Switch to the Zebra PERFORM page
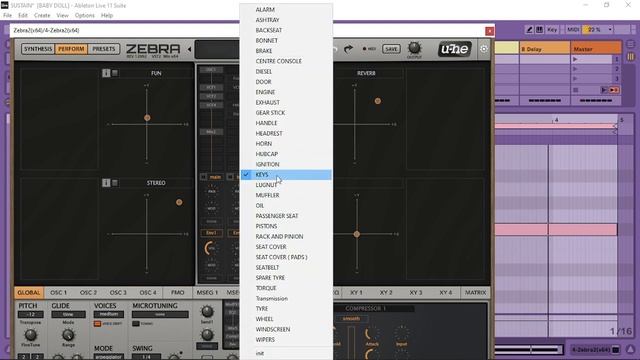 coord(71,49)
